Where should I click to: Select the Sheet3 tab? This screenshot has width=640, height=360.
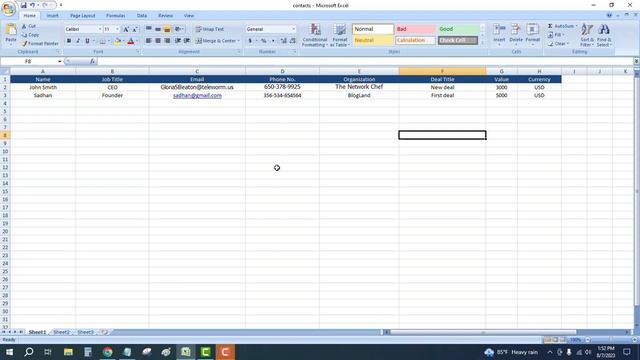(x=85, y=332)
